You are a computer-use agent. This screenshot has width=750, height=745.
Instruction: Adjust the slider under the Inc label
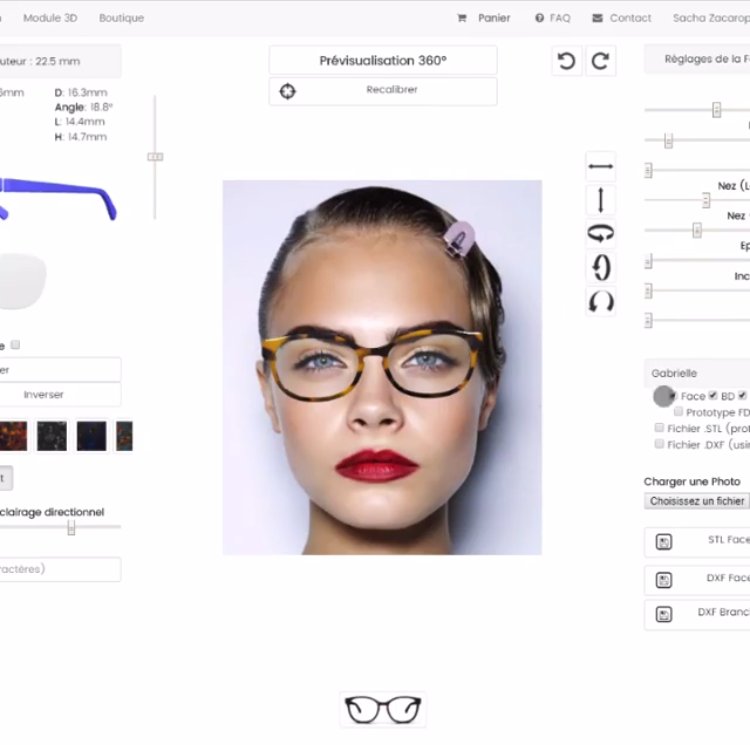[x=649, y=291]
